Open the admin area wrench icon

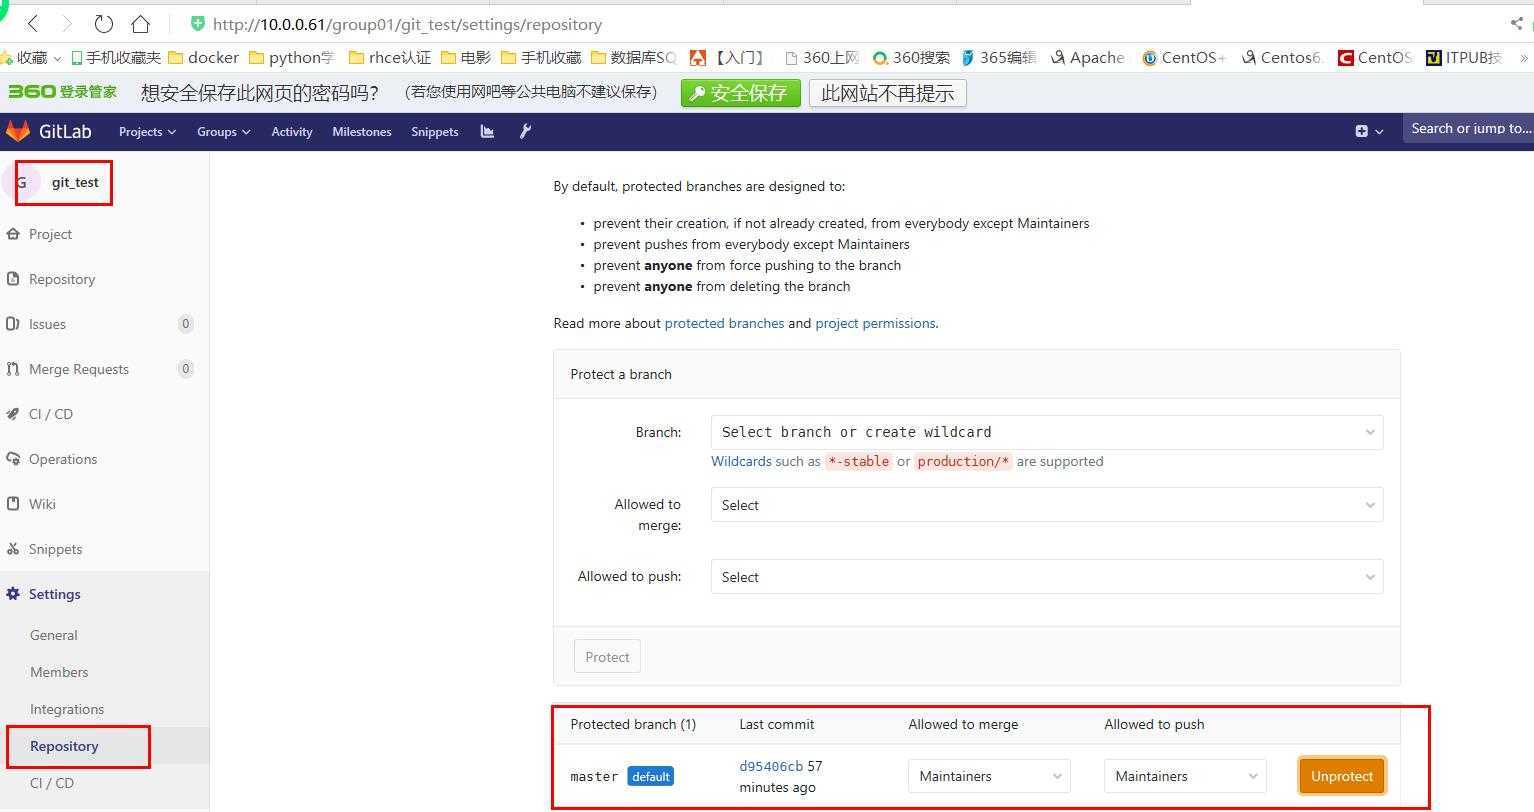pyautogui.click(x=525, y=131)
